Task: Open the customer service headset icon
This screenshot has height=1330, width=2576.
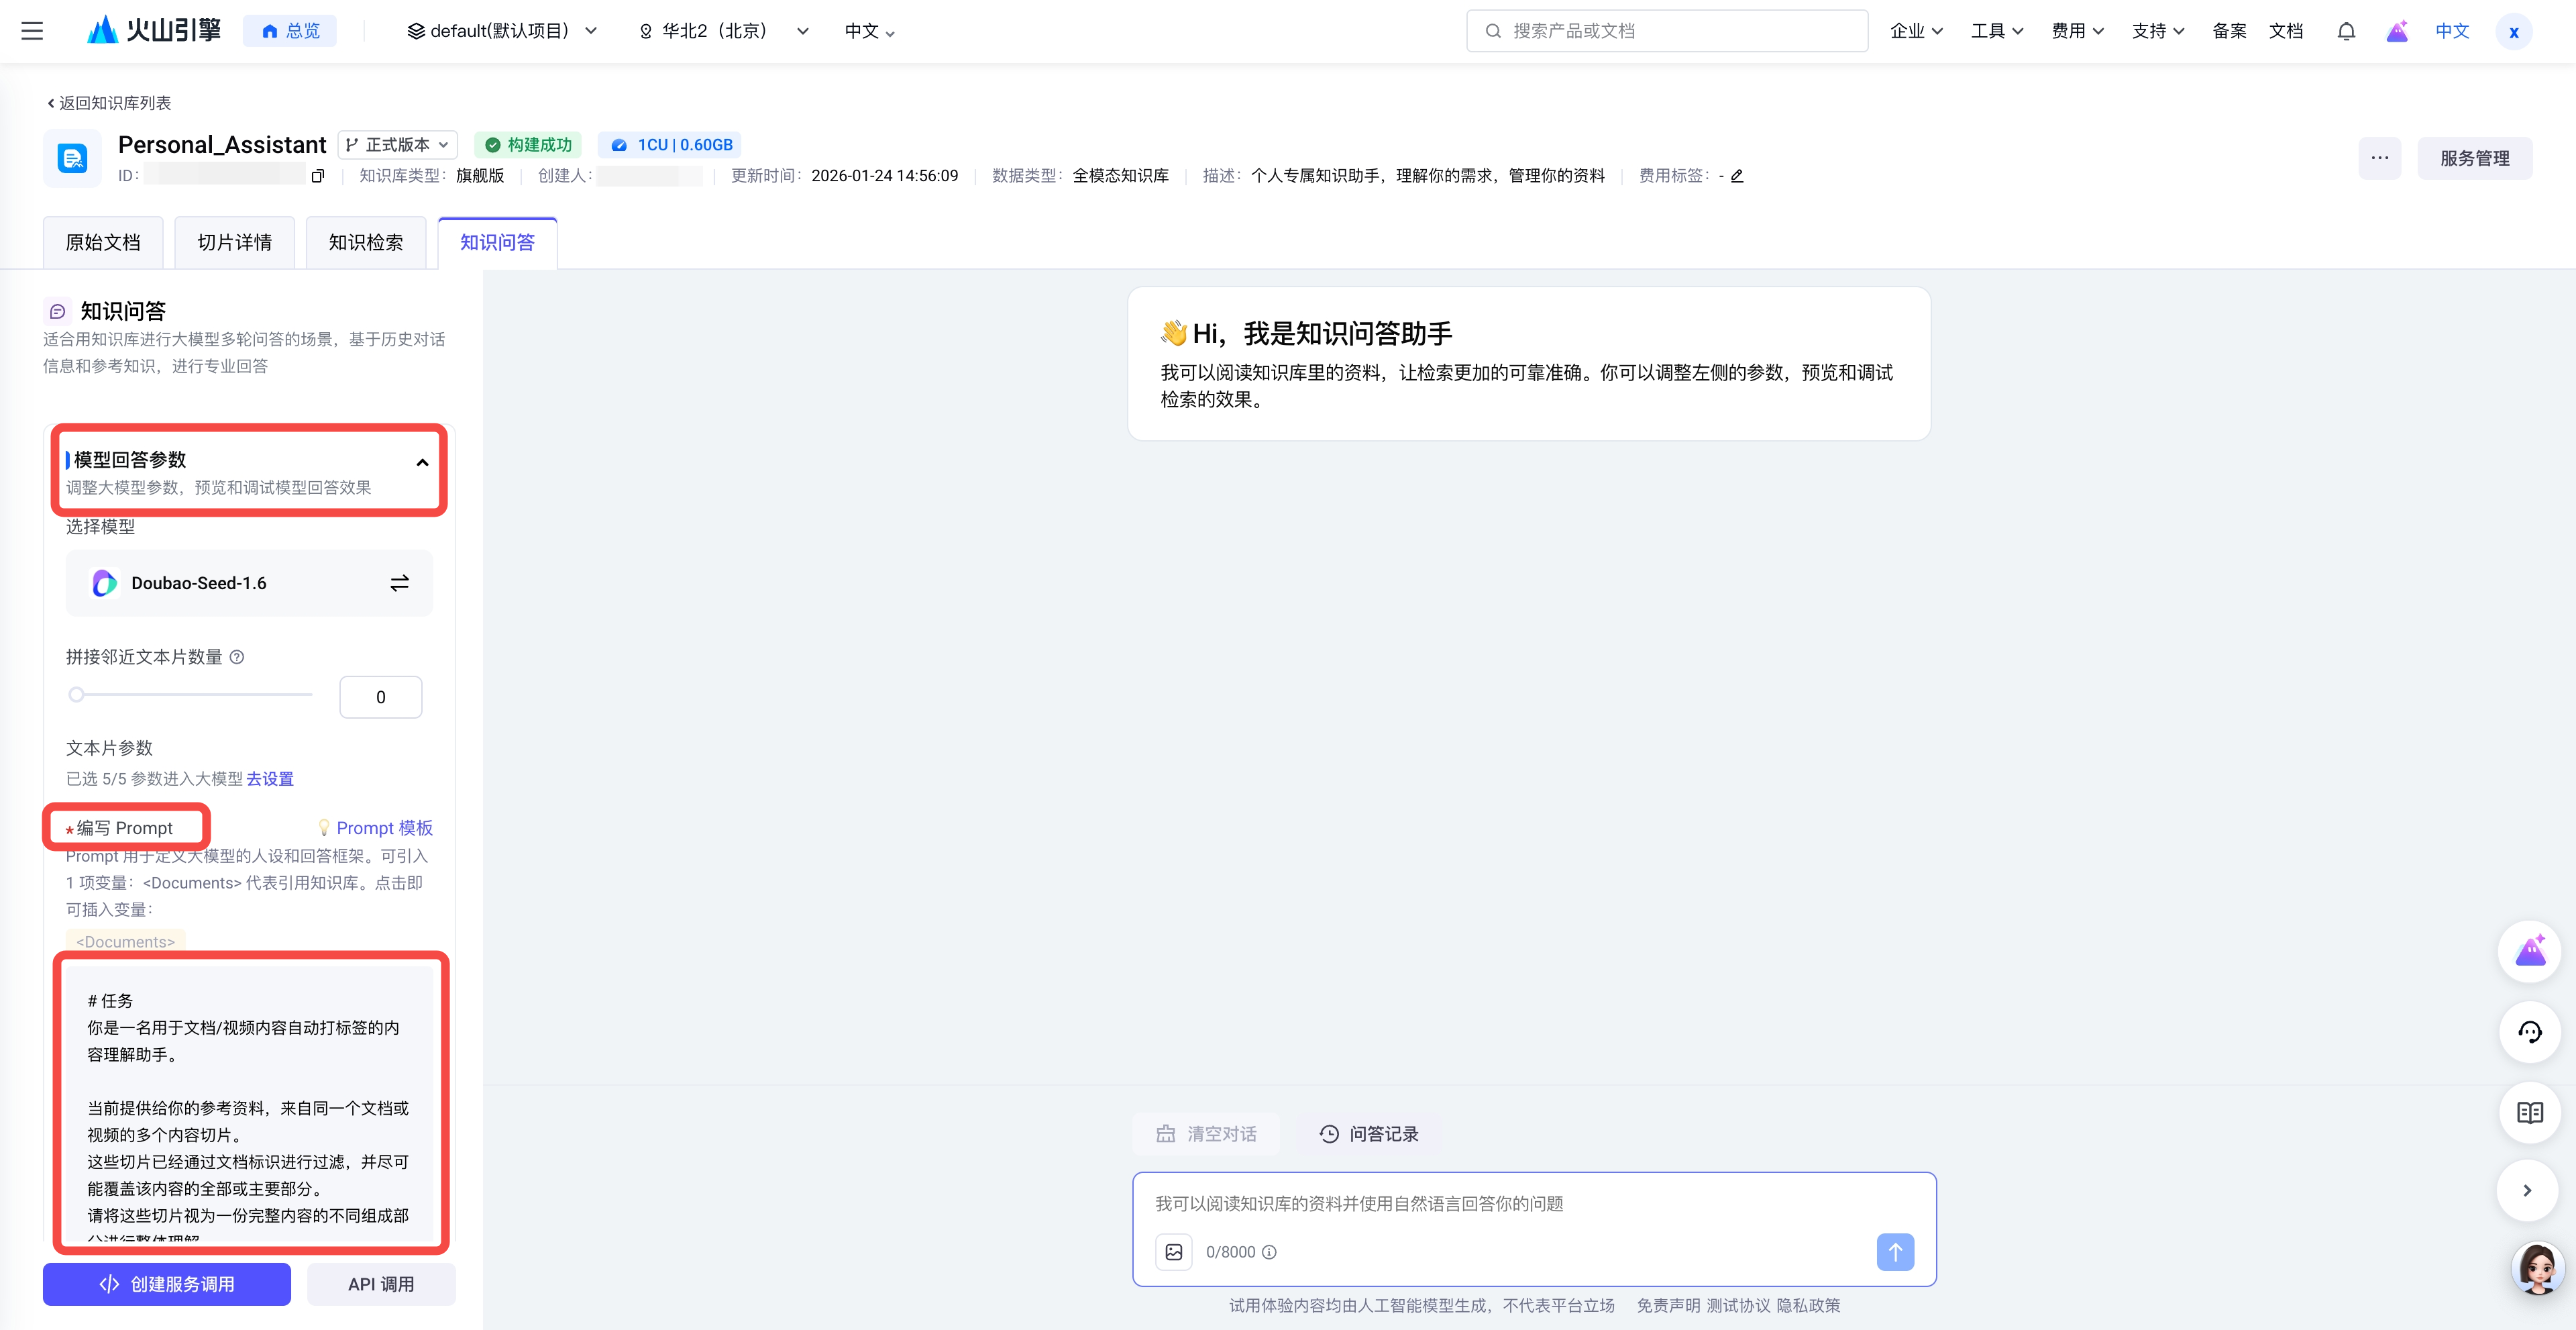Action: pos(2529,1032)
